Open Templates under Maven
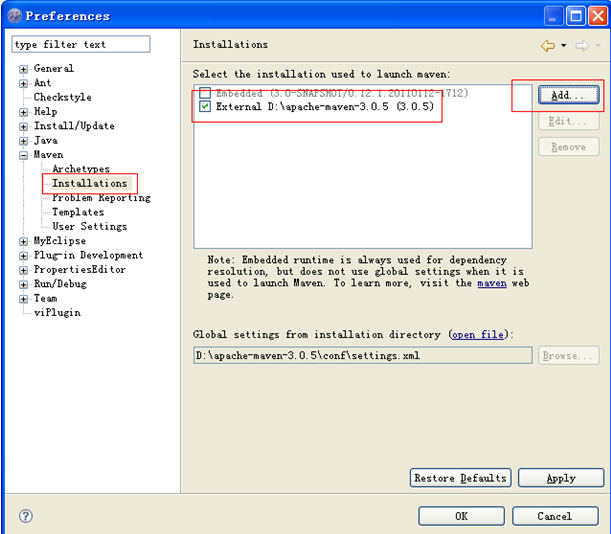Screen dimensions: 611x534 pyautogui.click(x=78, y=212)
